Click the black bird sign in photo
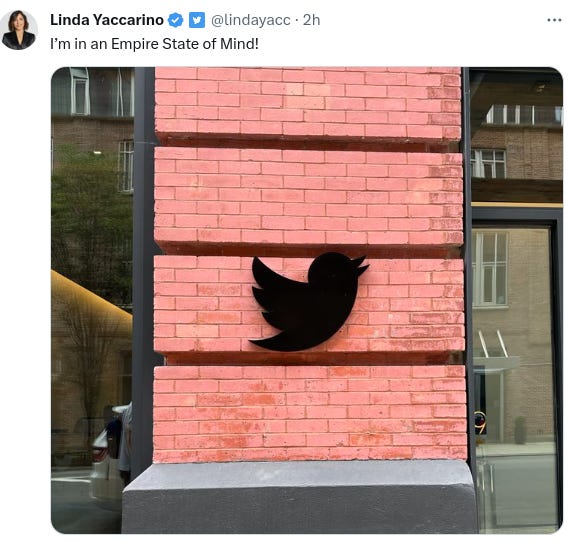The image size is (569, 545). pos(309,302)
